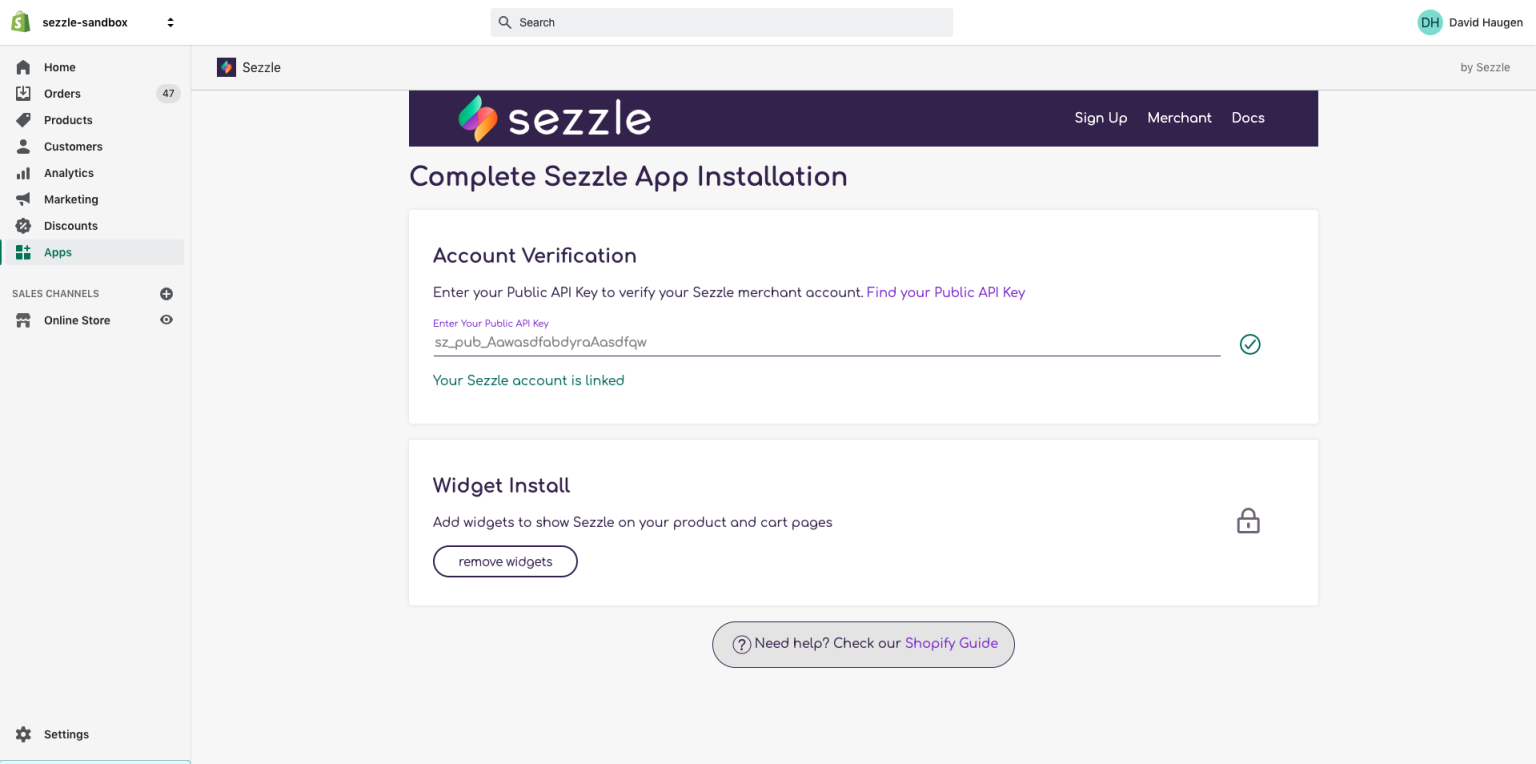
Task: Open the David Haugen account menu
Action: pos(1470,22)
